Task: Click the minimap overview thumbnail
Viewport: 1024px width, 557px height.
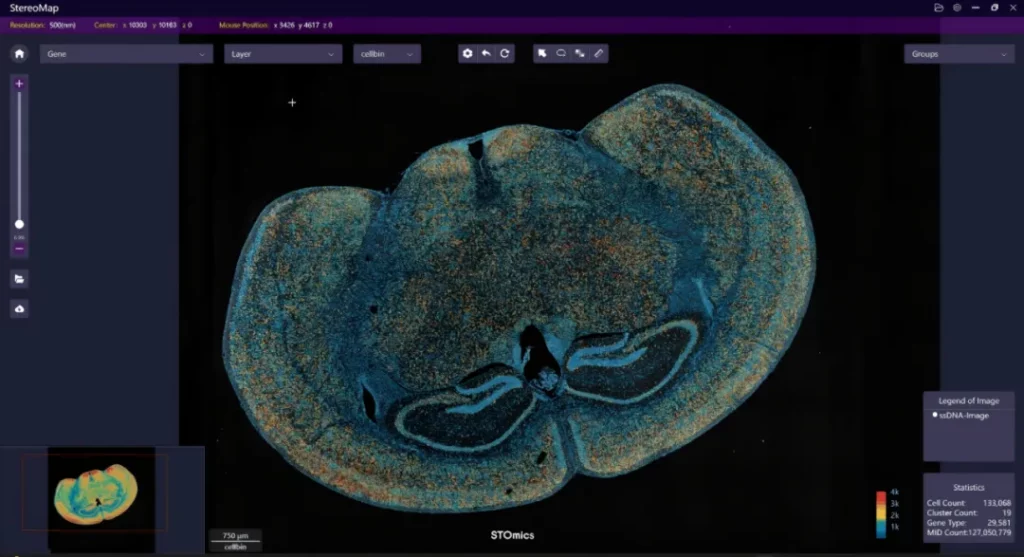Action: (96, 492)
